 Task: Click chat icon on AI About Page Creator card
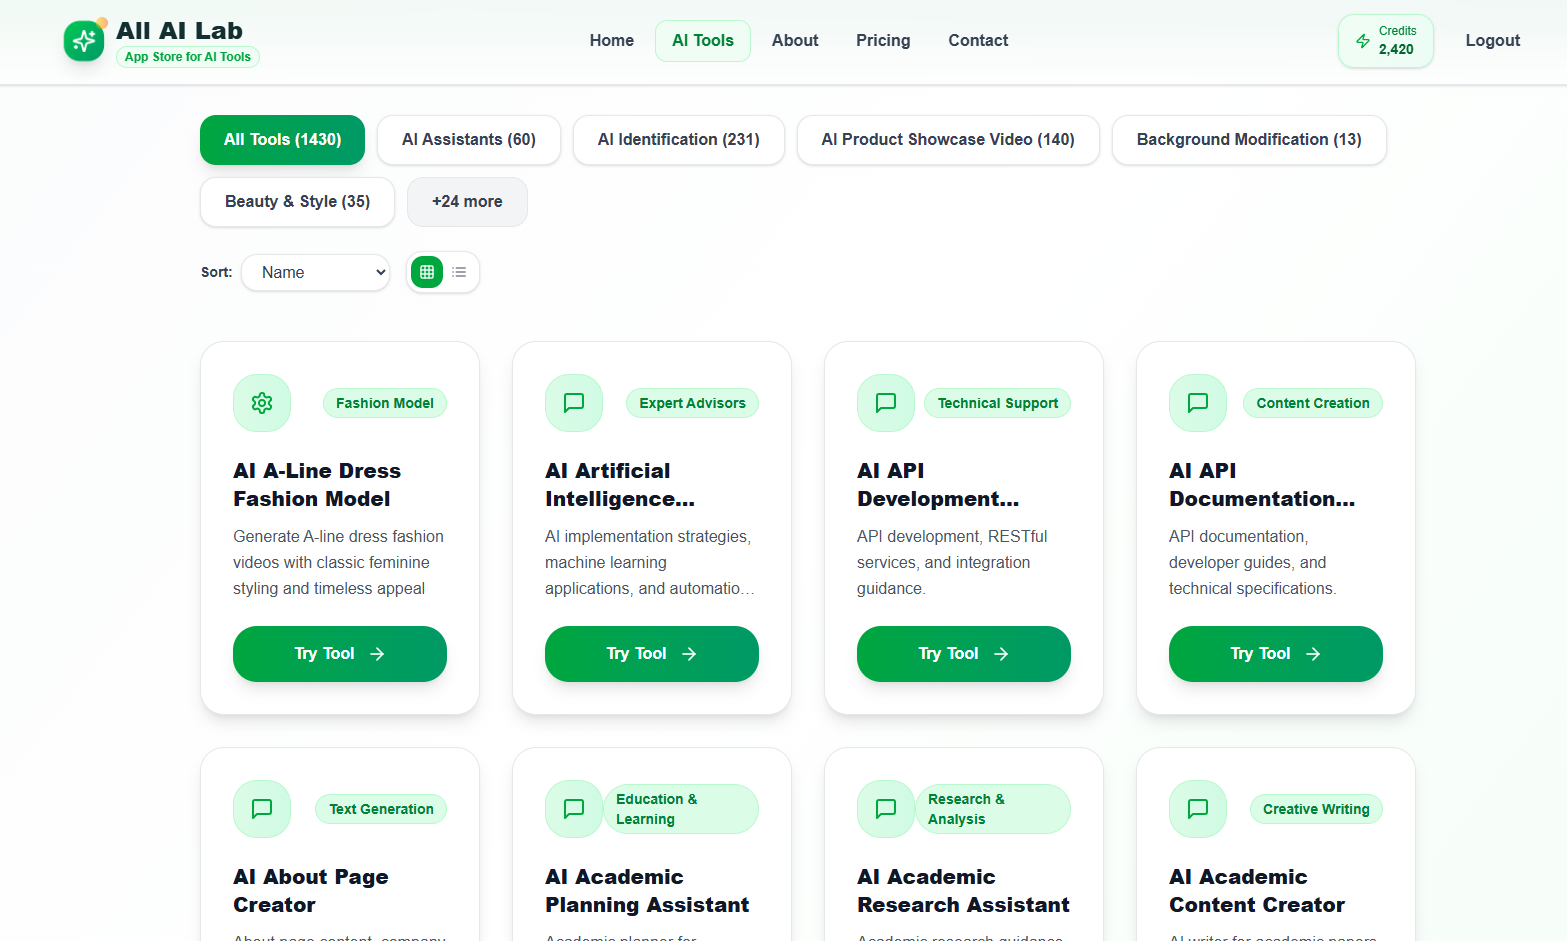point(262,809)
